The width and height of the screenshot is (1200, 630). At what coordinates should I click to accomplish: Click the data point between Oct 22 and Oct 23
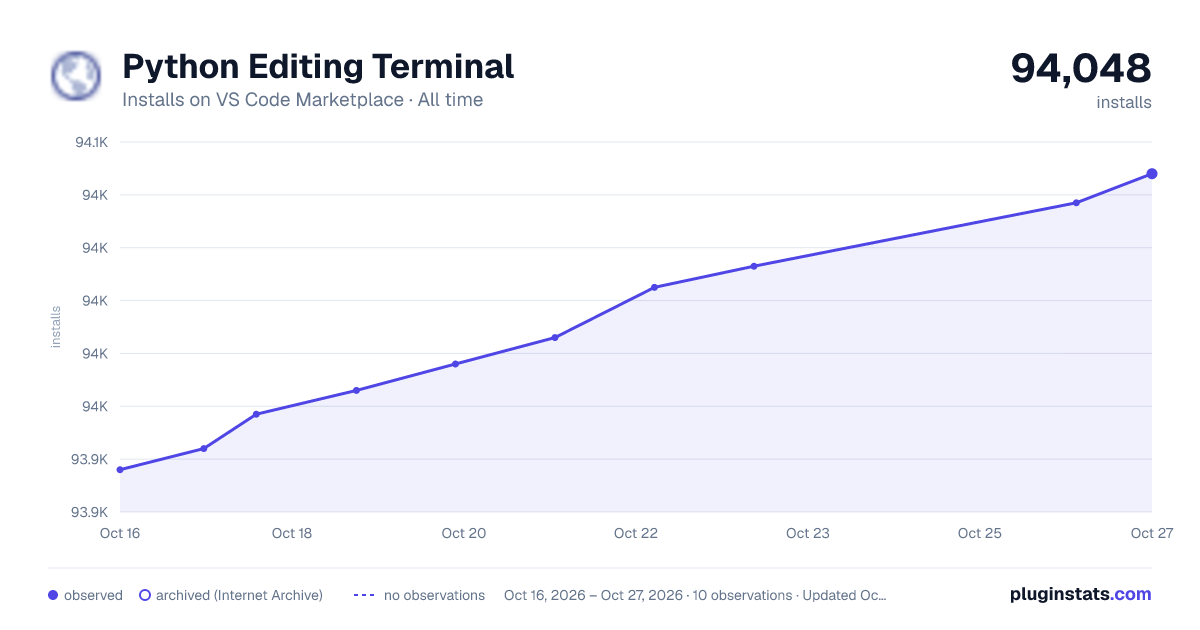[x=754, y=266]
